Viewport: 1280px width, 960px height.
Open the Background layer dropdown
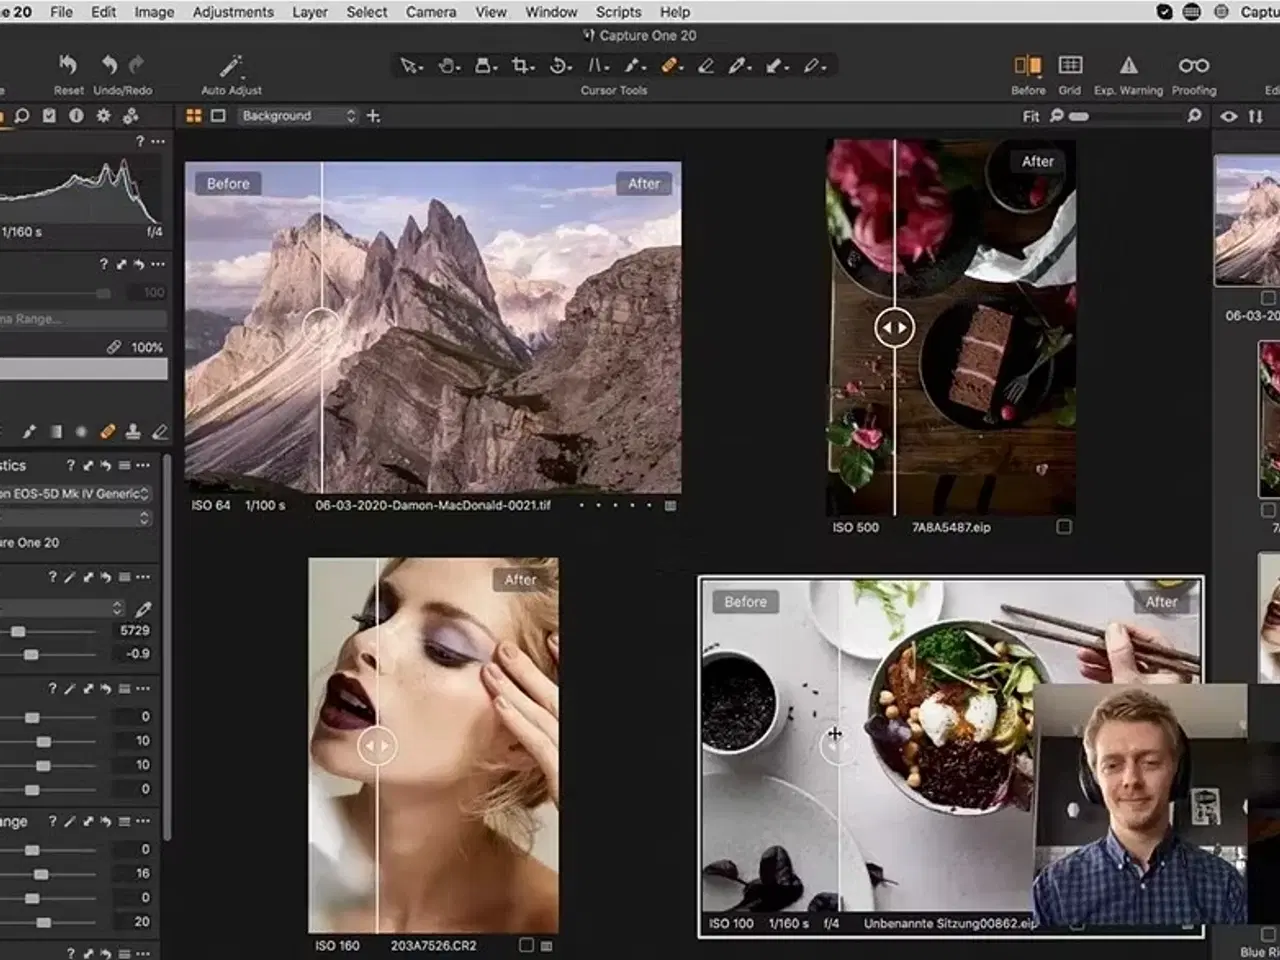tap(298, 116)
